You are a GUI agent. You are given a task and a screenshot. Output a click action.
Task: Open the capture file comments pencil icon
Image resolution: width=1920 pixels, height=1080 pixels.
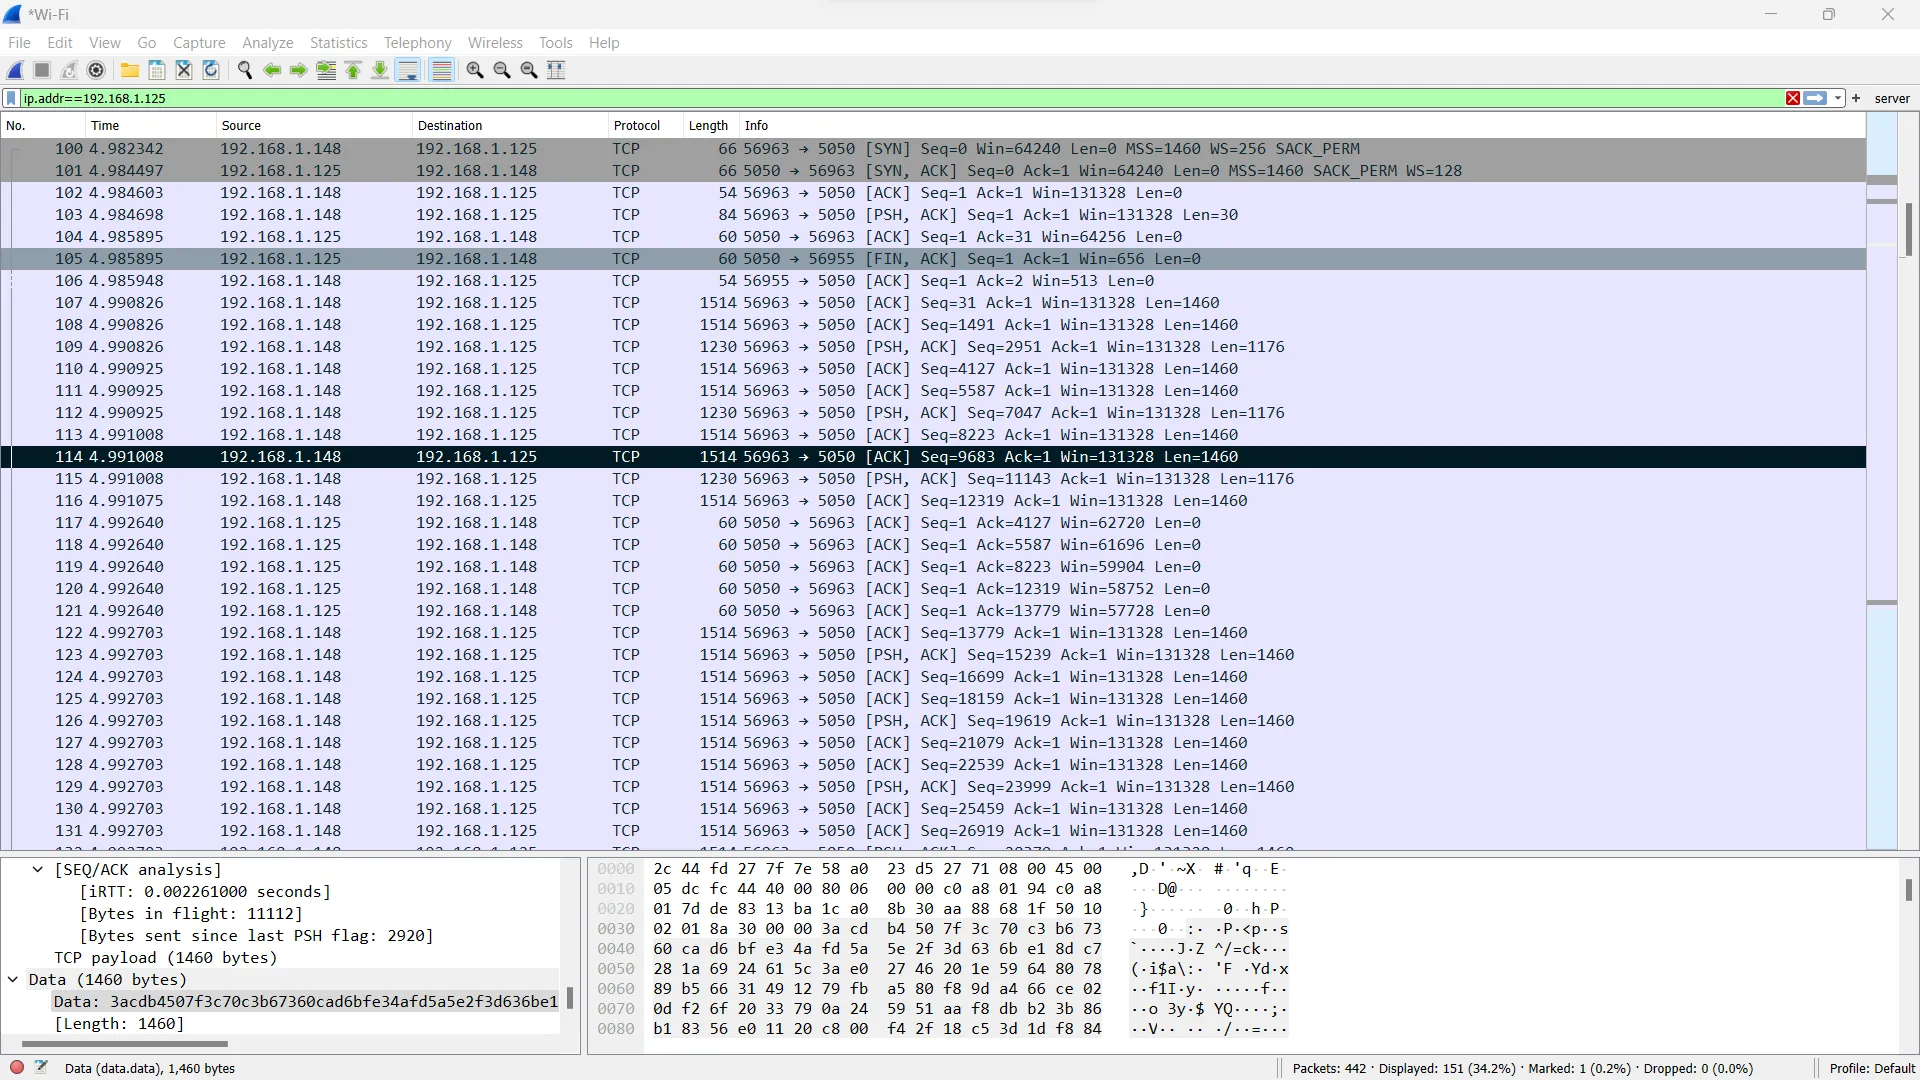pyautogui.click(x=42, y=1067)
